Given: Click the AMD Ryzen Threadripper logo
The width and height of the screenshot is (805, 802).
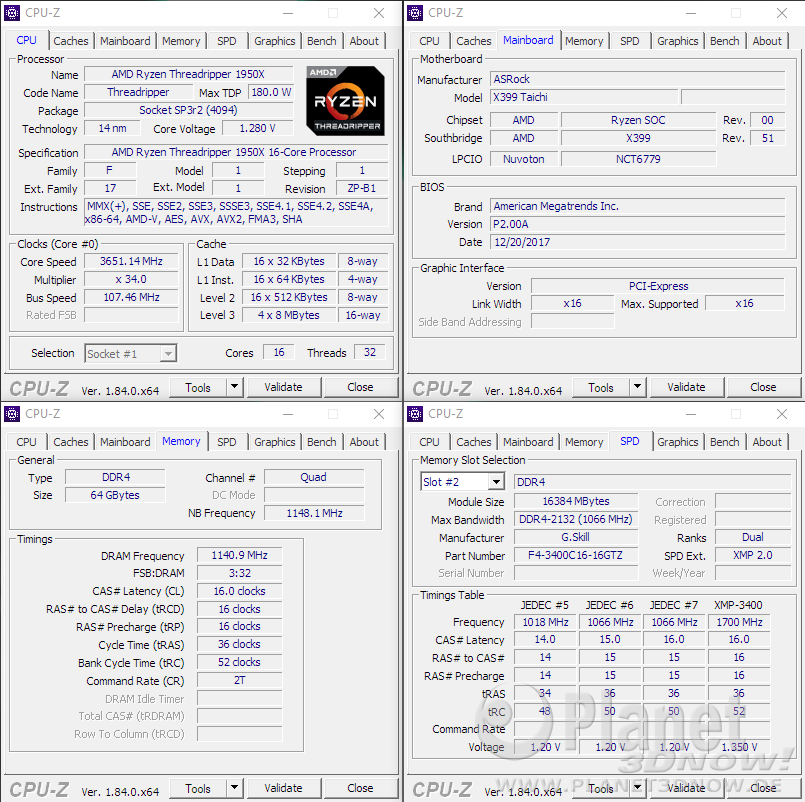Looking at the screenshot, I should click(345, 101).
